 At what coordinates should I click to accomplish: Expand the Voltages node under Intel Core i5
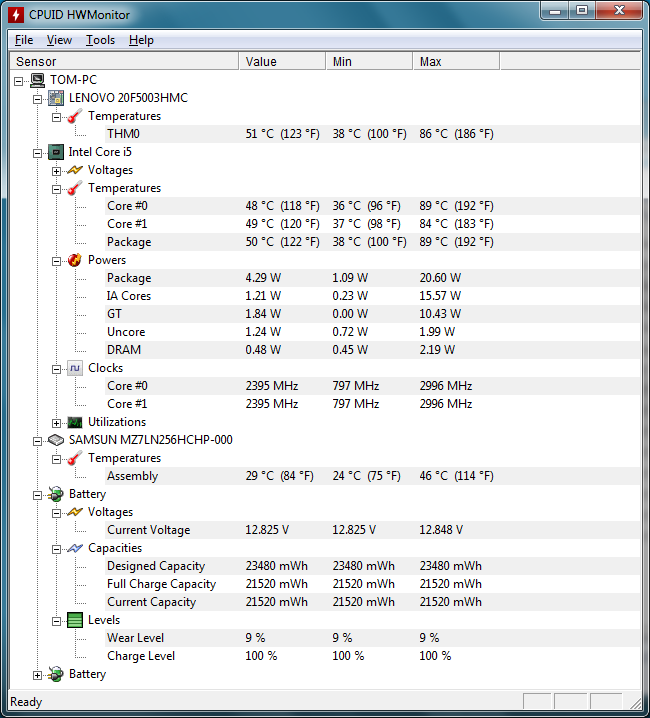point(57,170)
